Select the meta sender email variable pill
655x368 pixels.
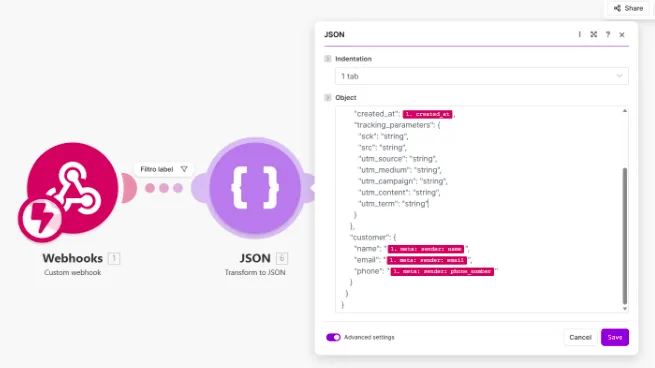tap(427, 260)
